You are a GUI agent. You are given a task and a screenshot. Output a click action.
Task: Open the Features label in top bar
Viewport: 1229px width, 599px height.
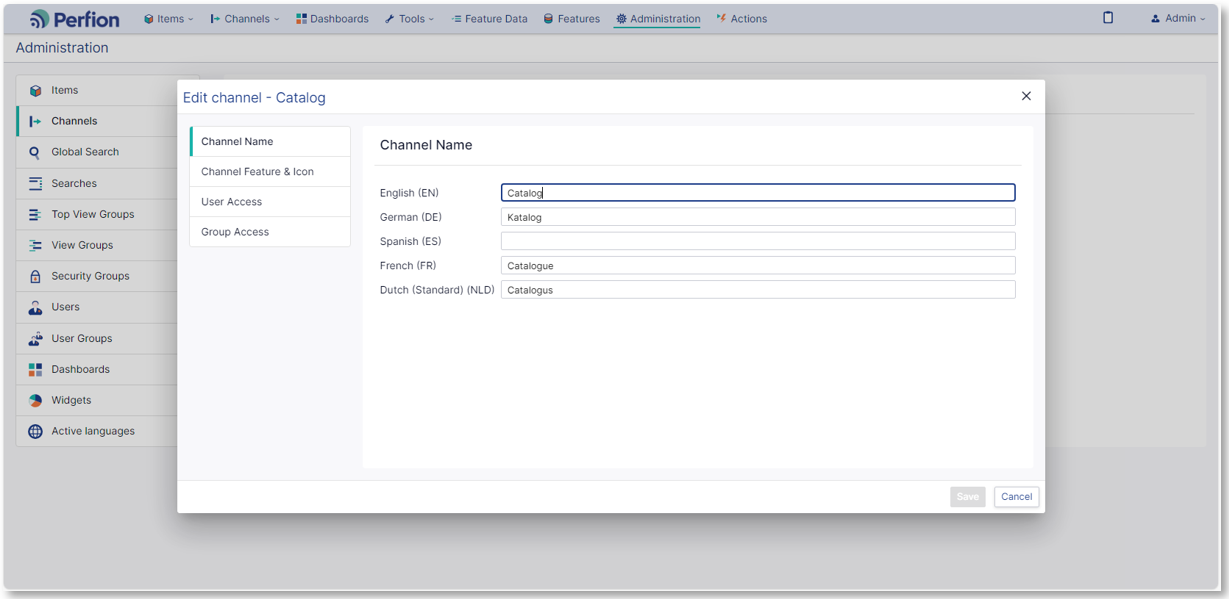579,19
